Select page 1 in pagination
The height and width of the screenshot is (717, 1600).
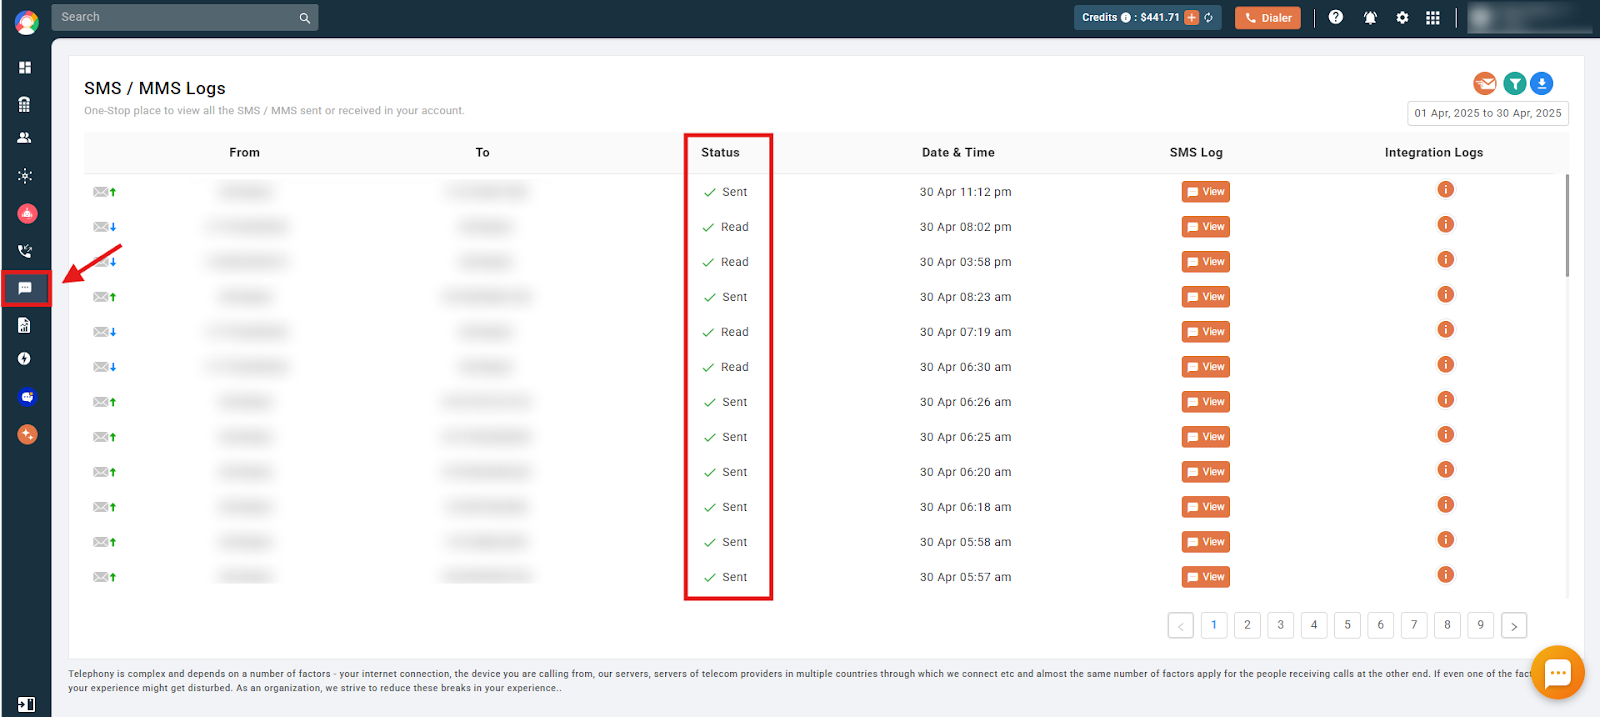pos(1214,625)
